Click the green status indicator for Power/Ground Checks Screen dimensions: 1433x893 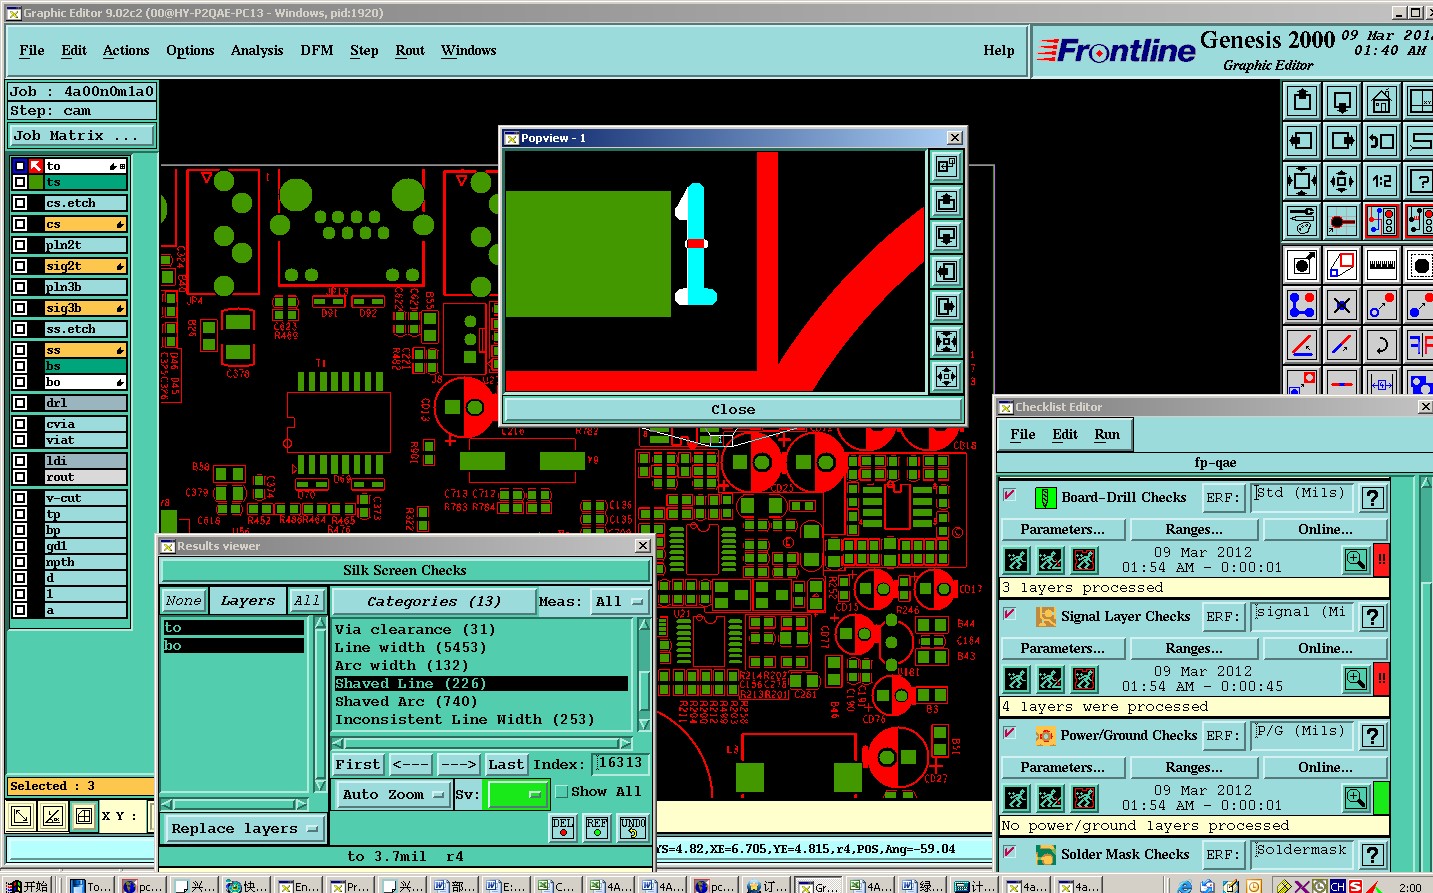click(x=1381, y=797)
